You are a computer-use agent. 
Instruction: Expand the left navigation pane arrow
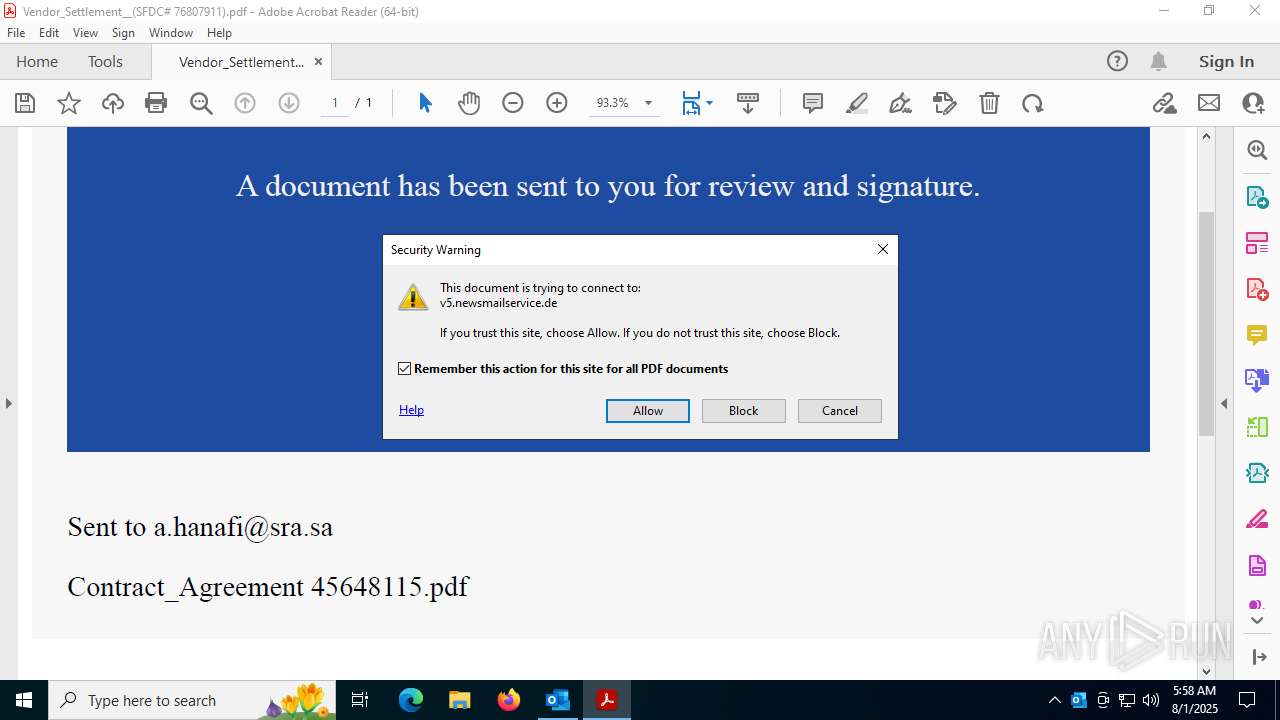8,403
